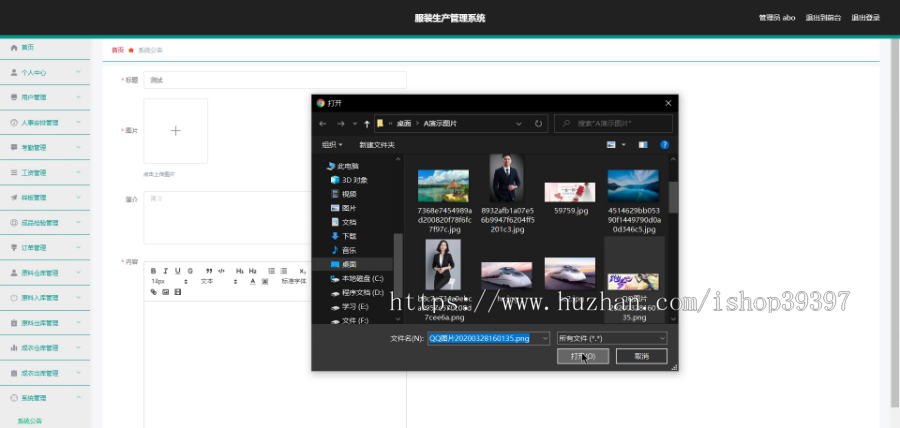This screenshot has height=428, width=900.
Task: Click 新建文件夹 button
Action: [377, 145]
